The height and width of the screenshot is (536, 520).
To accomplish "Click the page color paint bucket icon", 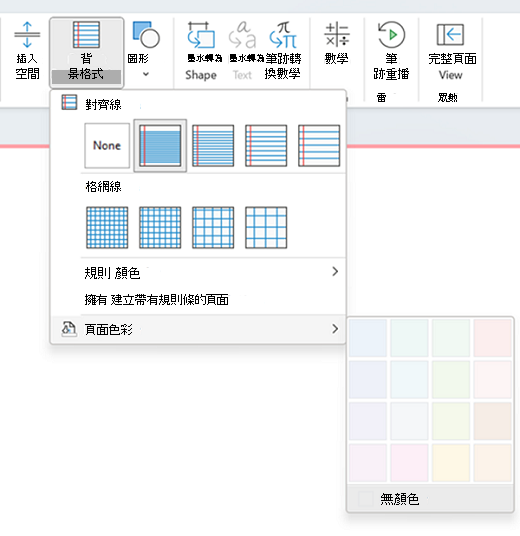I will coord(69,329).
